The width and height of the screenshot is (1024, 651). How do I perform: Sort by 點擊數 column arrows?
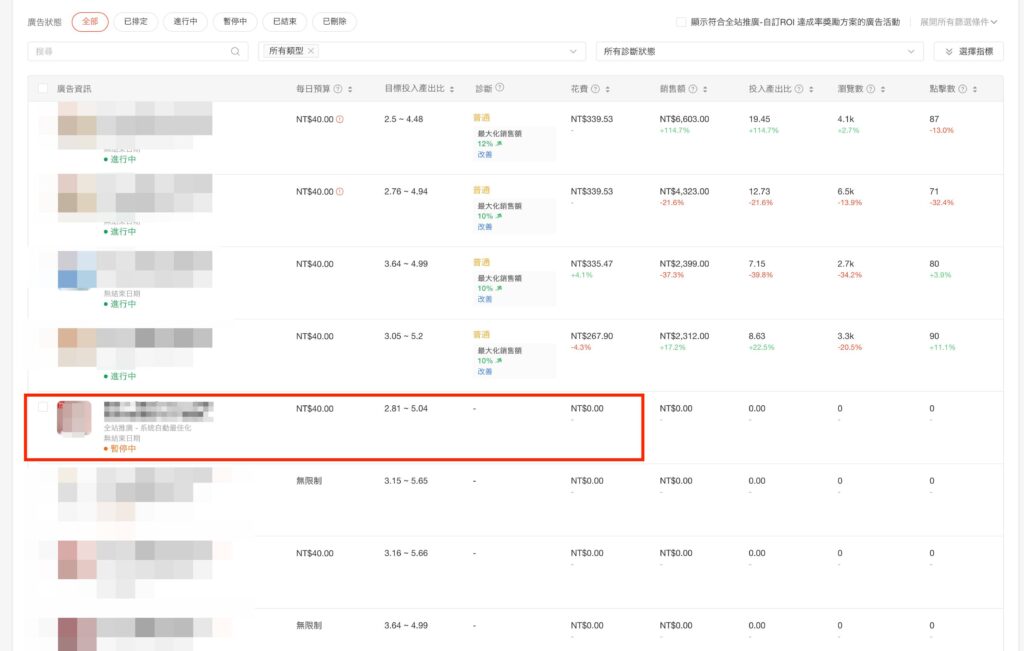pos(974,89)
